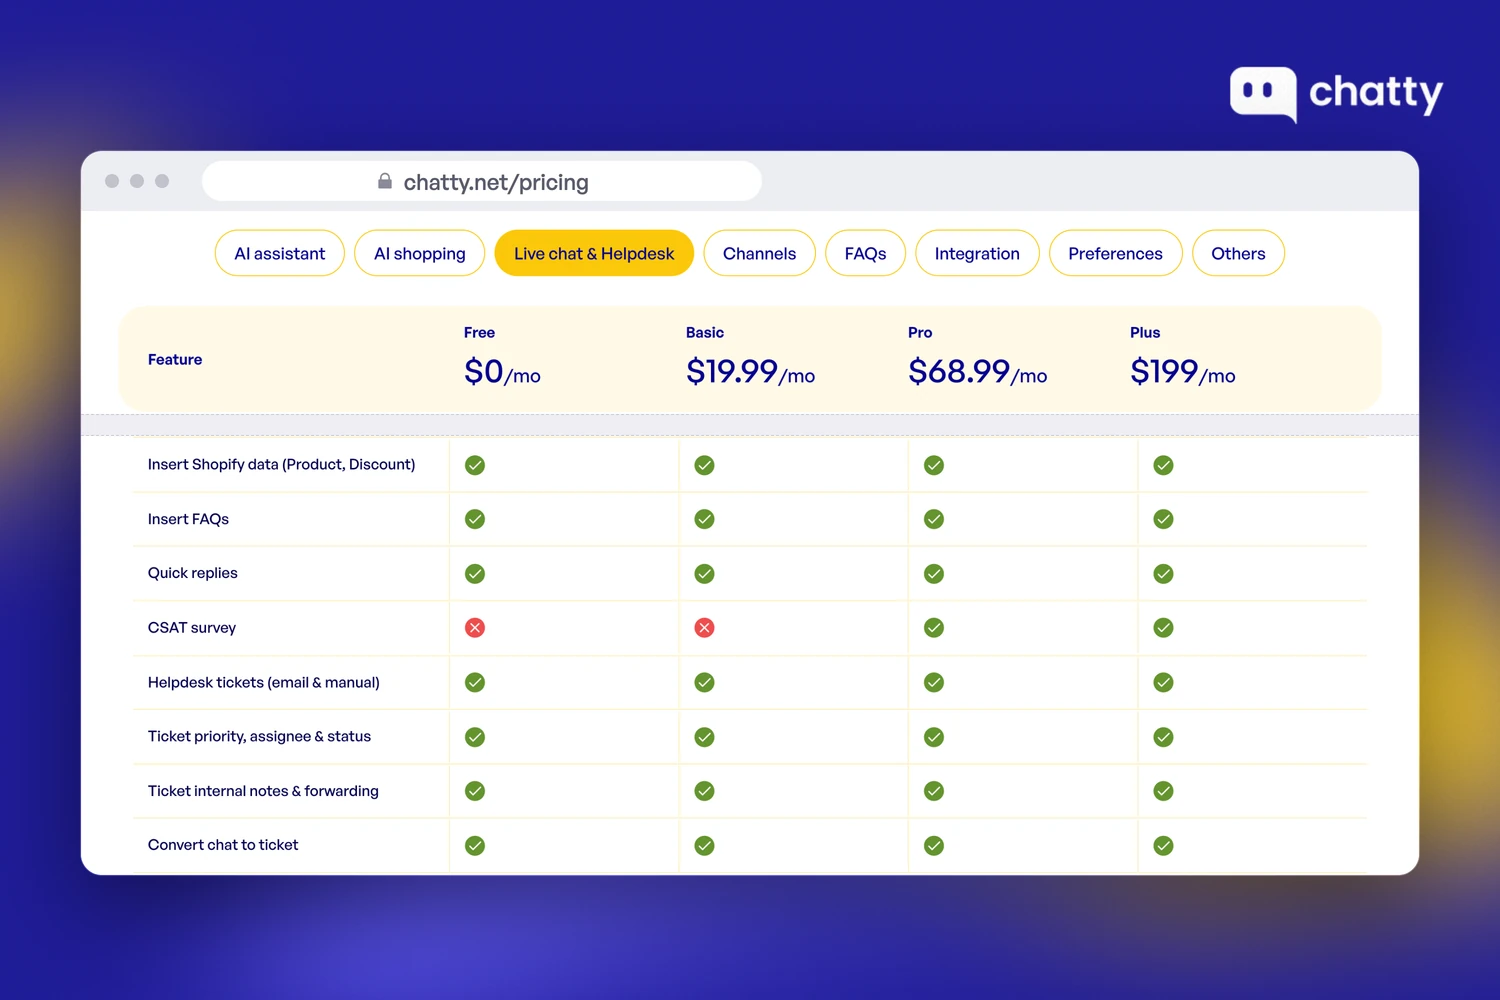1500x1000 pixels.
Task: Click the CSAT survey feature label
Action: pos(192,628)
